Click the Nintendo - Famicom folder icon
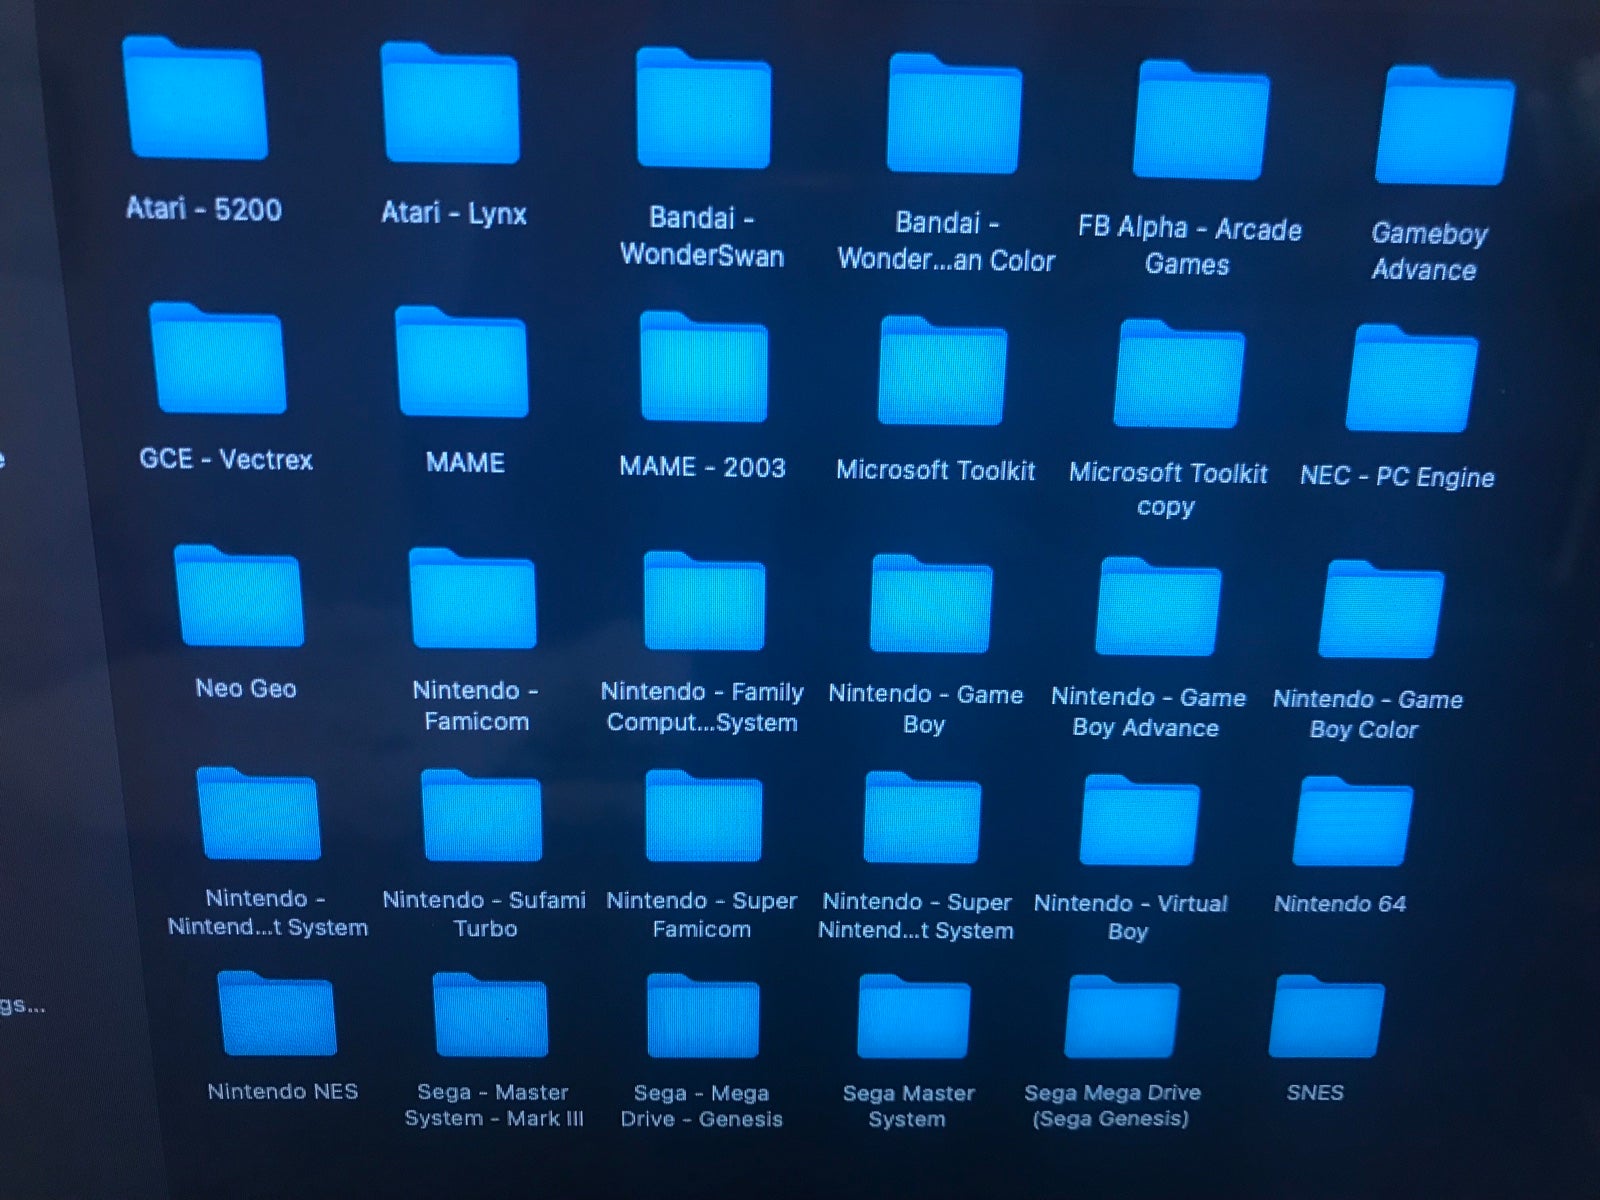This screenshot has width=1600, height=1200. [x=472, y=598]
